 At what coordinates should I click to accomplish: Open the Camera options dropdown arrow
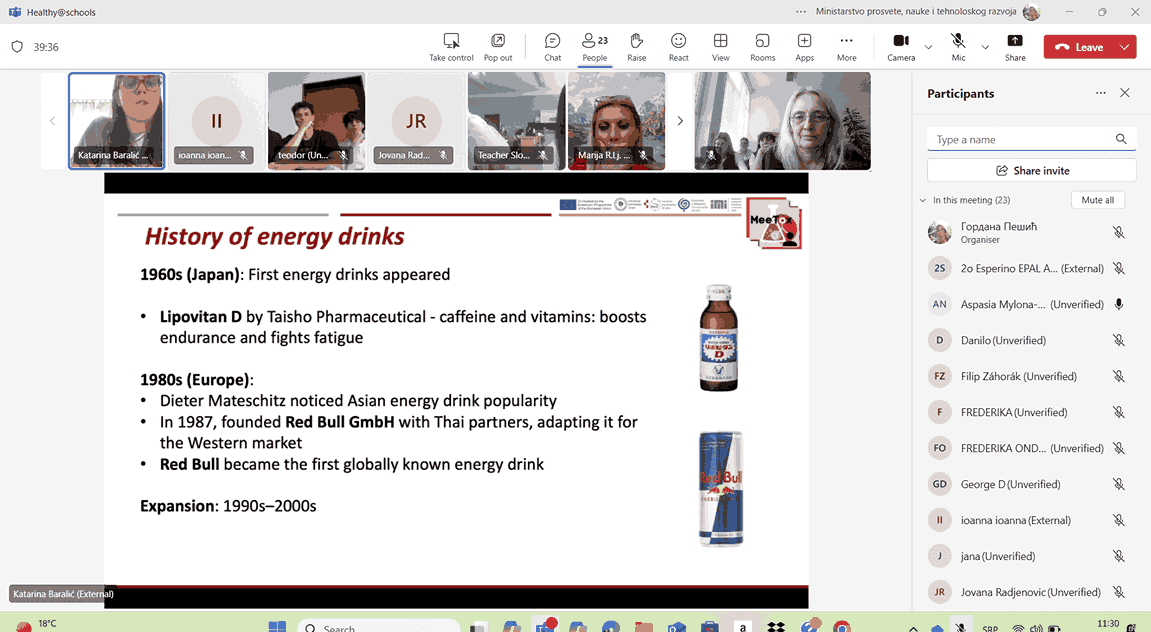click(928, 47)
